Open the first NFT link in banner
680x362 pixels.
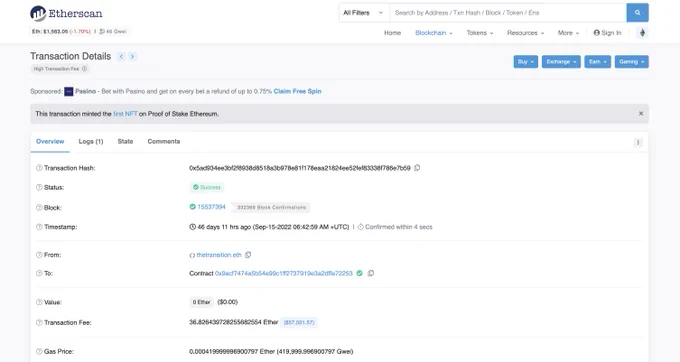pyautogui.click(x=125, y=114)
